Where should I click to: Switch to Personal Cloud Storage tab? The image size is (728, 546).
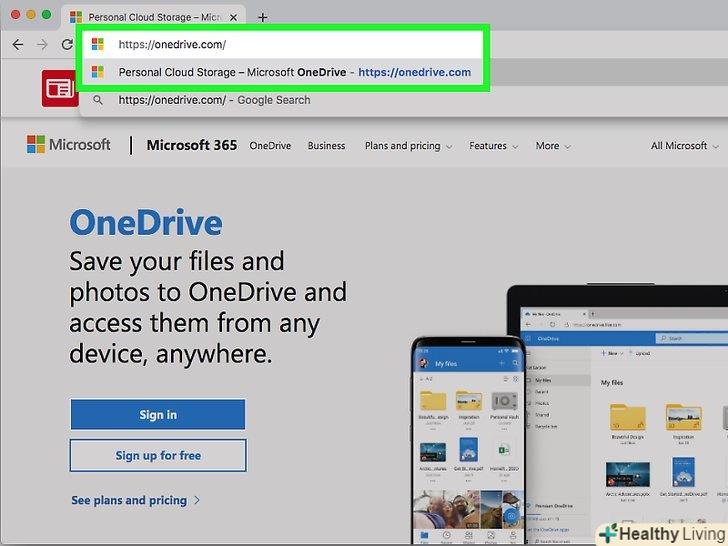[155, 17]
